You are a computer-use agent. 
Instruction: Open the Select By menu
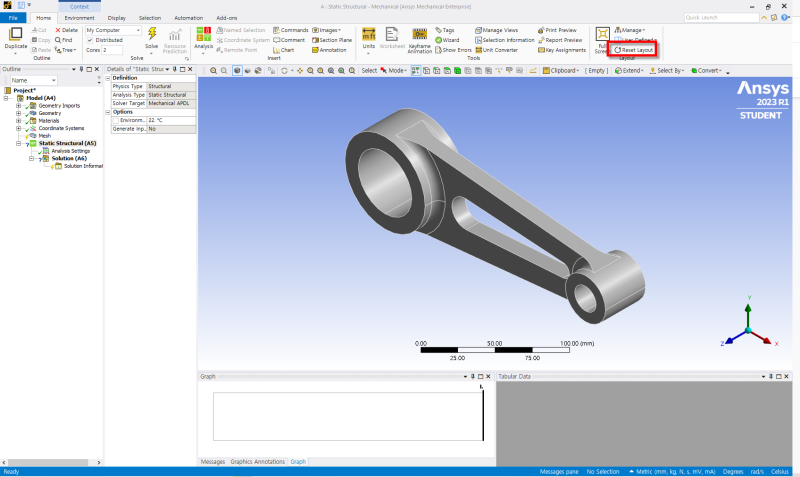tap(667, 71)
